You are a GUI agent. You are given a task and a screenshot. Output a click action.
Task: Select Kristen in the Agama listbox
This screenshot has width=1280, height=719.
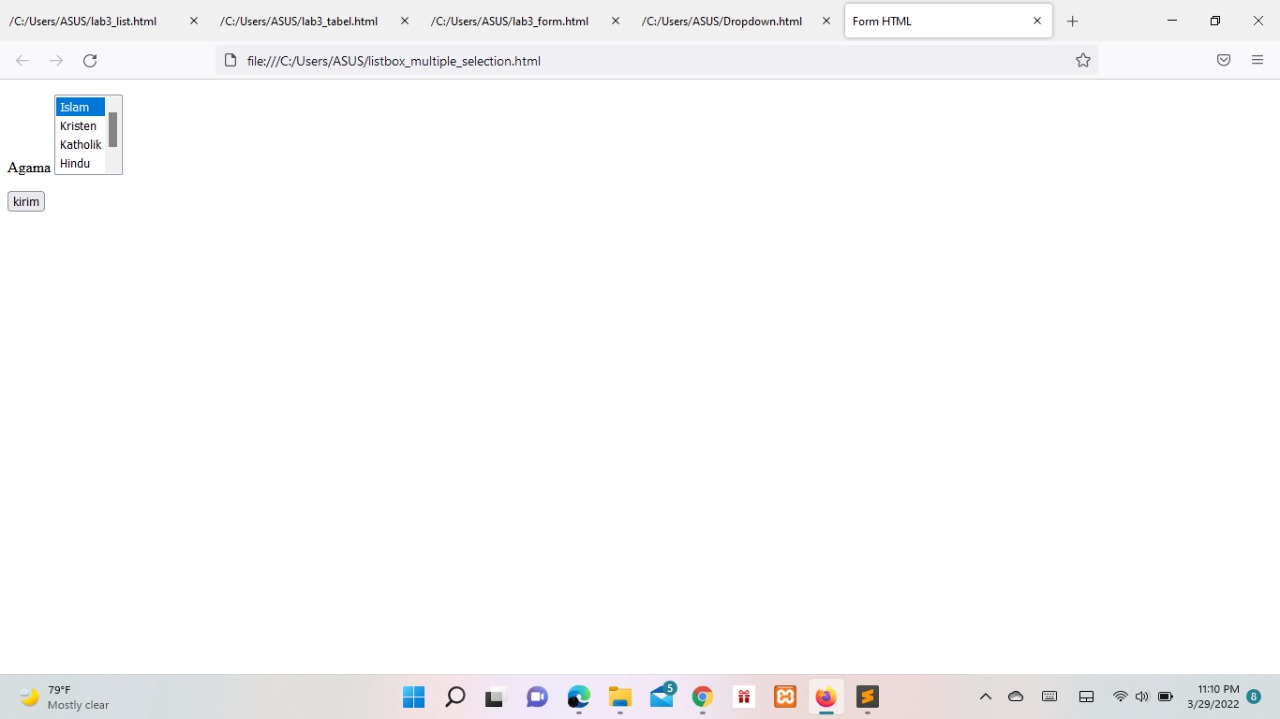[80, 126]
